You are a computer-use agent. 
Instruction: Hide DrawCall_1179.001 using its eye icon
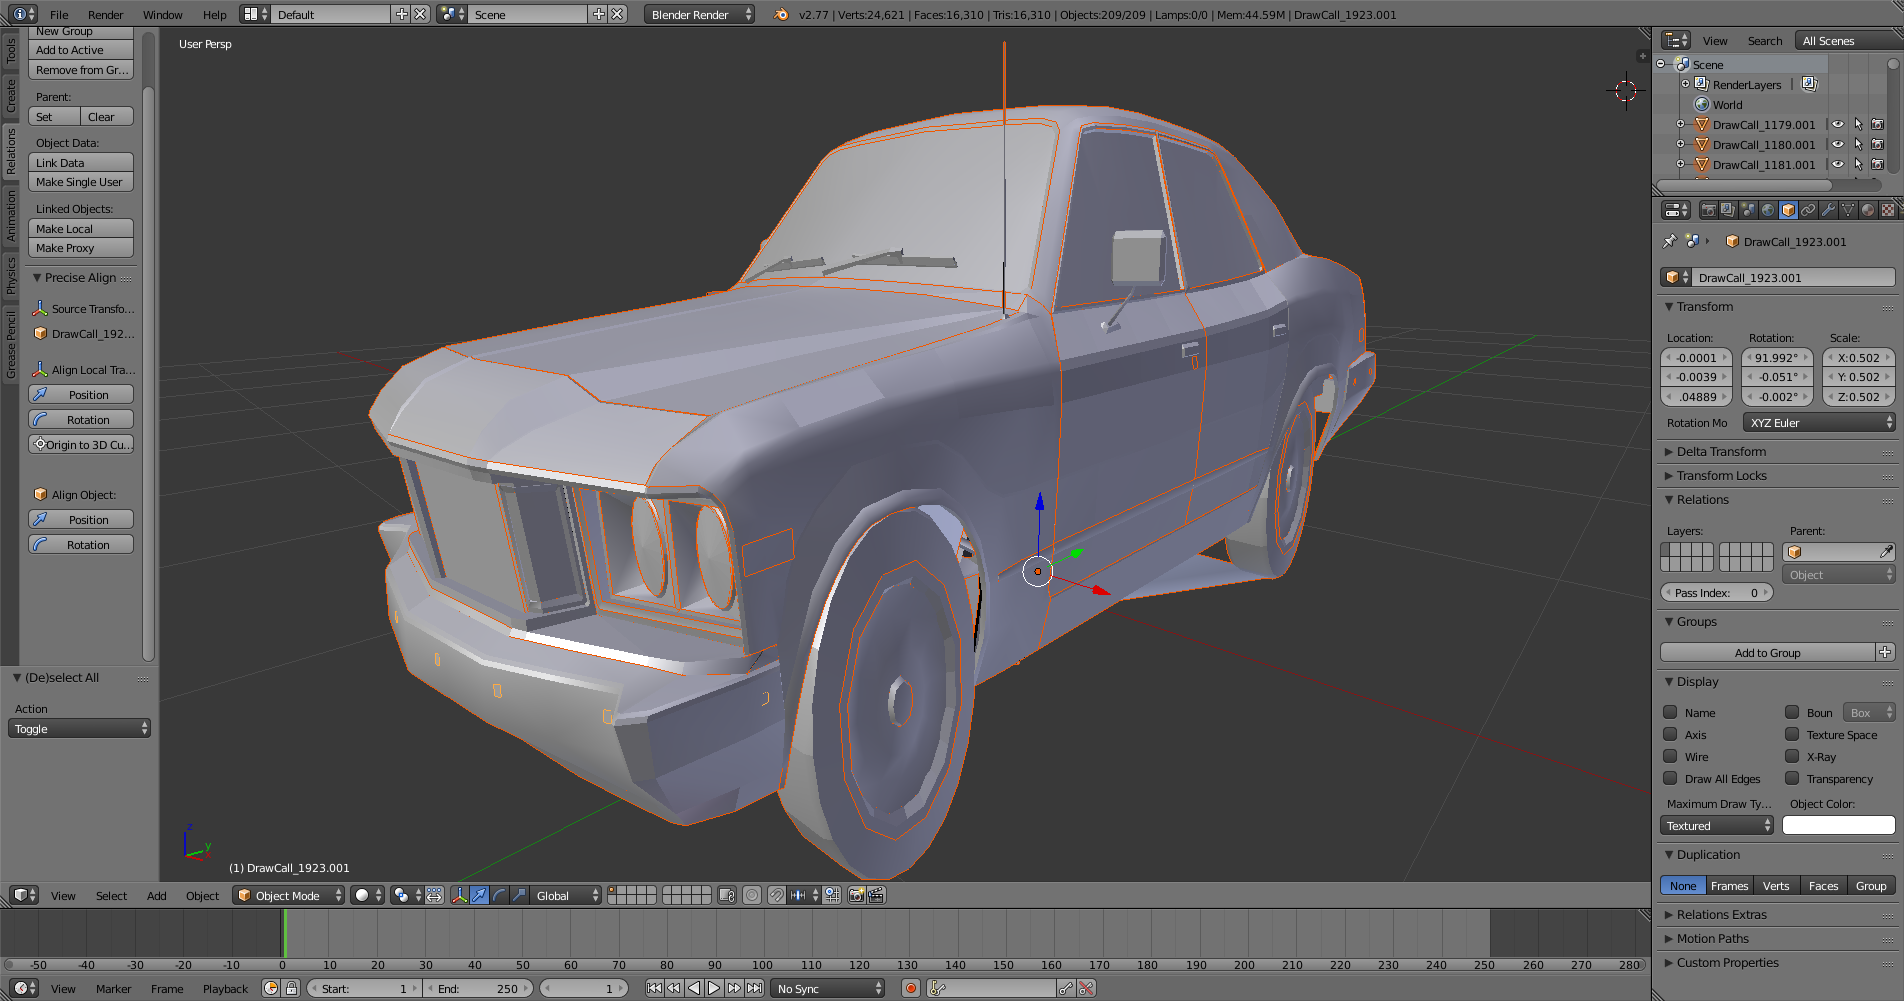pyautogui.click(x=1838, y=125)
